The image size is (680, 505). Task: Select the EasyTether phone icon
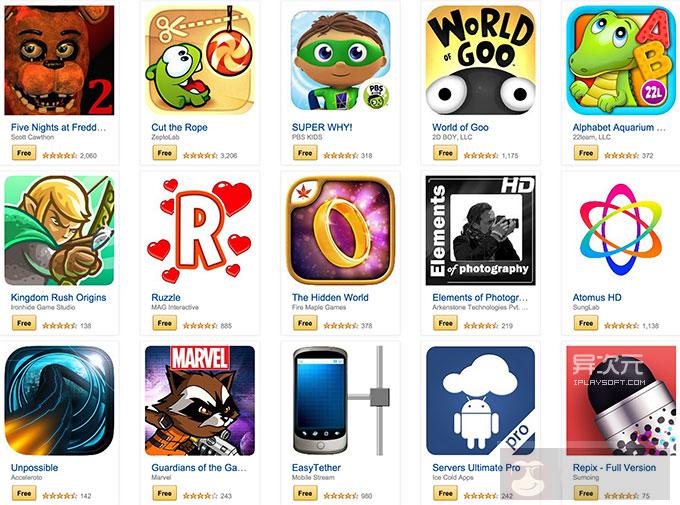[x=340, y=400]
